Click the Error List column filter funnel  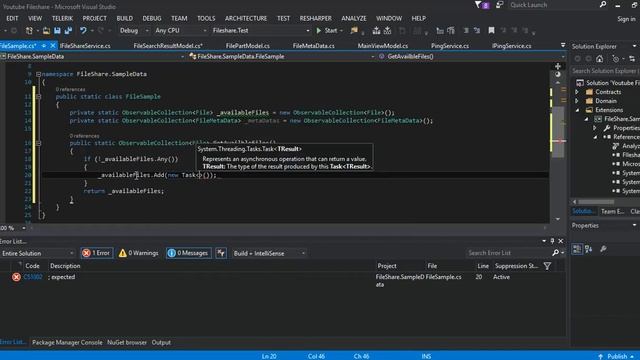[547, 266]
